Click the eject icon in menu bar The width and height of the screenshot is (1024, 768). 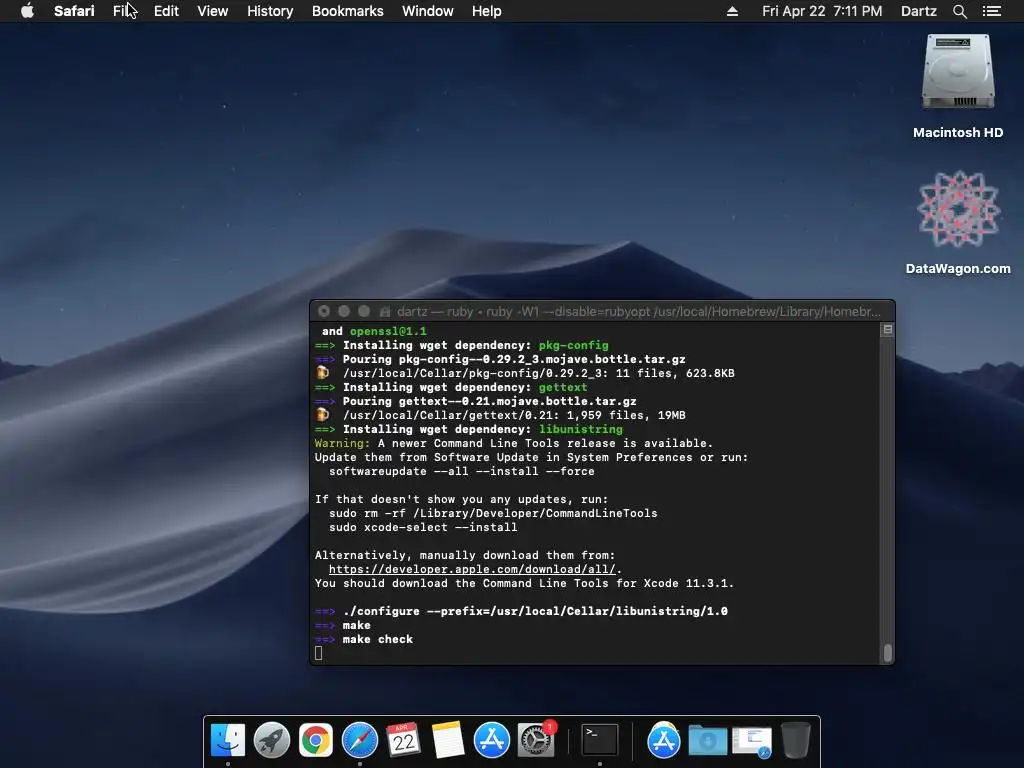click(x=732, y=11)
